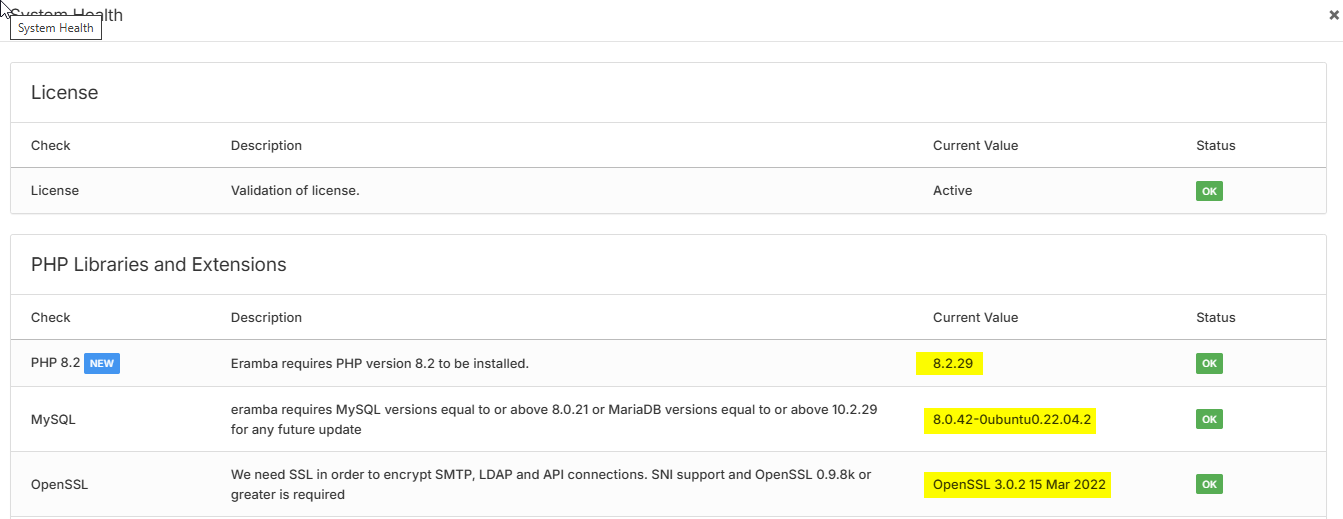This screenshot has height=519, width=1343.
Task: Click the highlighted 8.2.29 PHP version value
Action: pyautogui.click(x=952, y=364)
